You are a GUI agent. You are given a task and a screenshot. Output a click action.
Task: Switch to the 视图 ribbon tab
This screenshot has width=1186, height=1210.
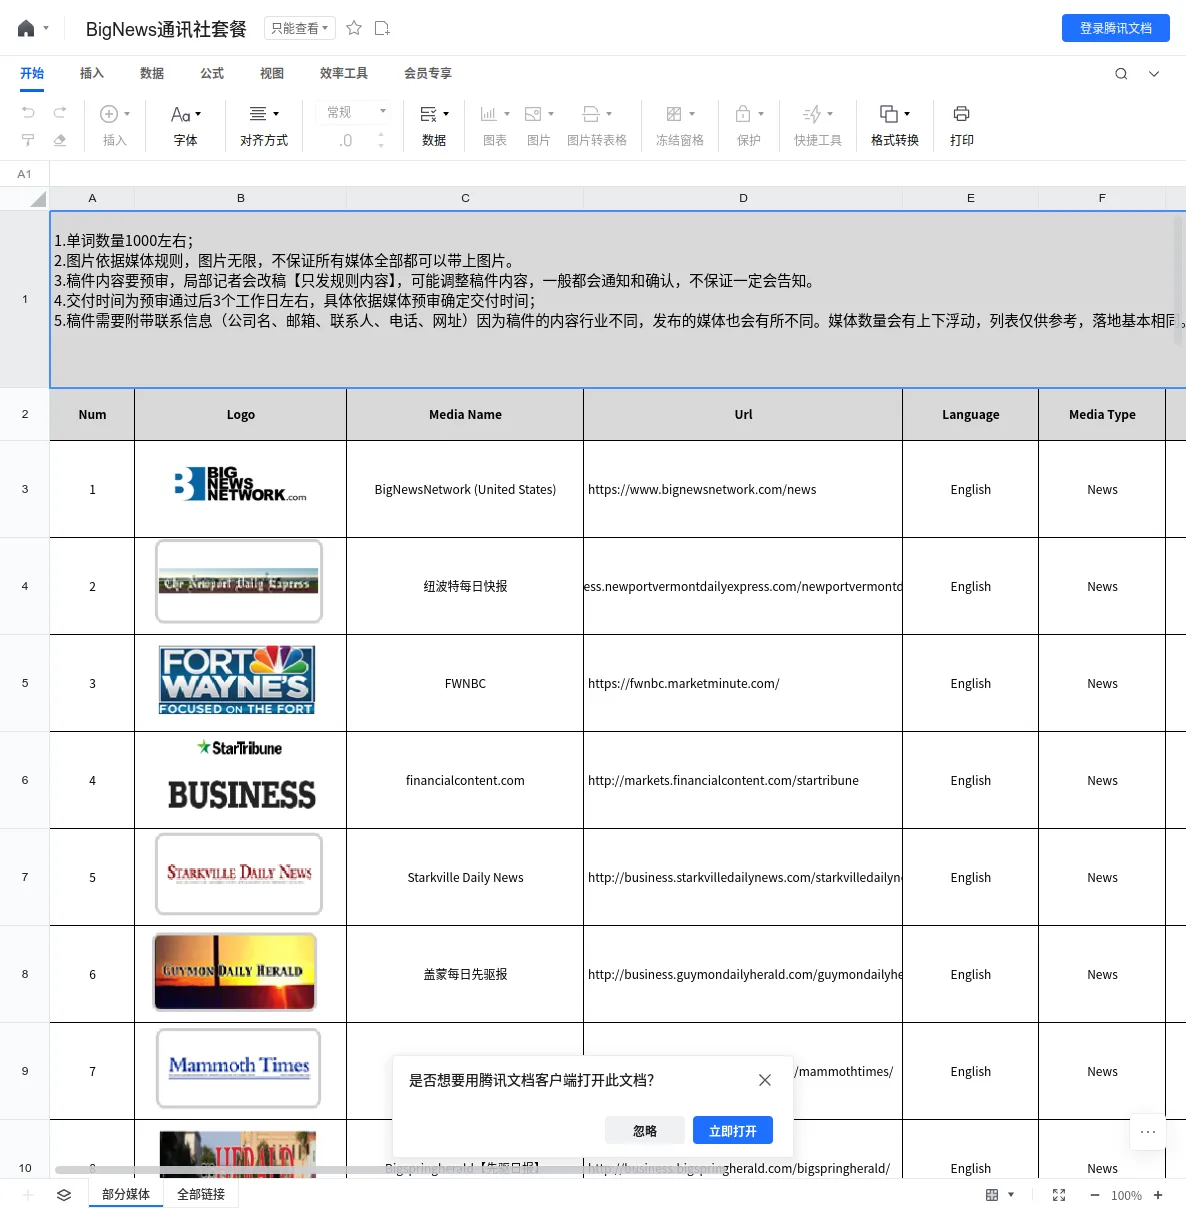pos(272,73)
